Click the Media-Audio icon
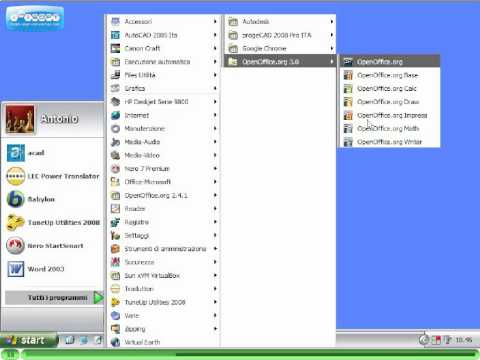 tap(115, 142)
